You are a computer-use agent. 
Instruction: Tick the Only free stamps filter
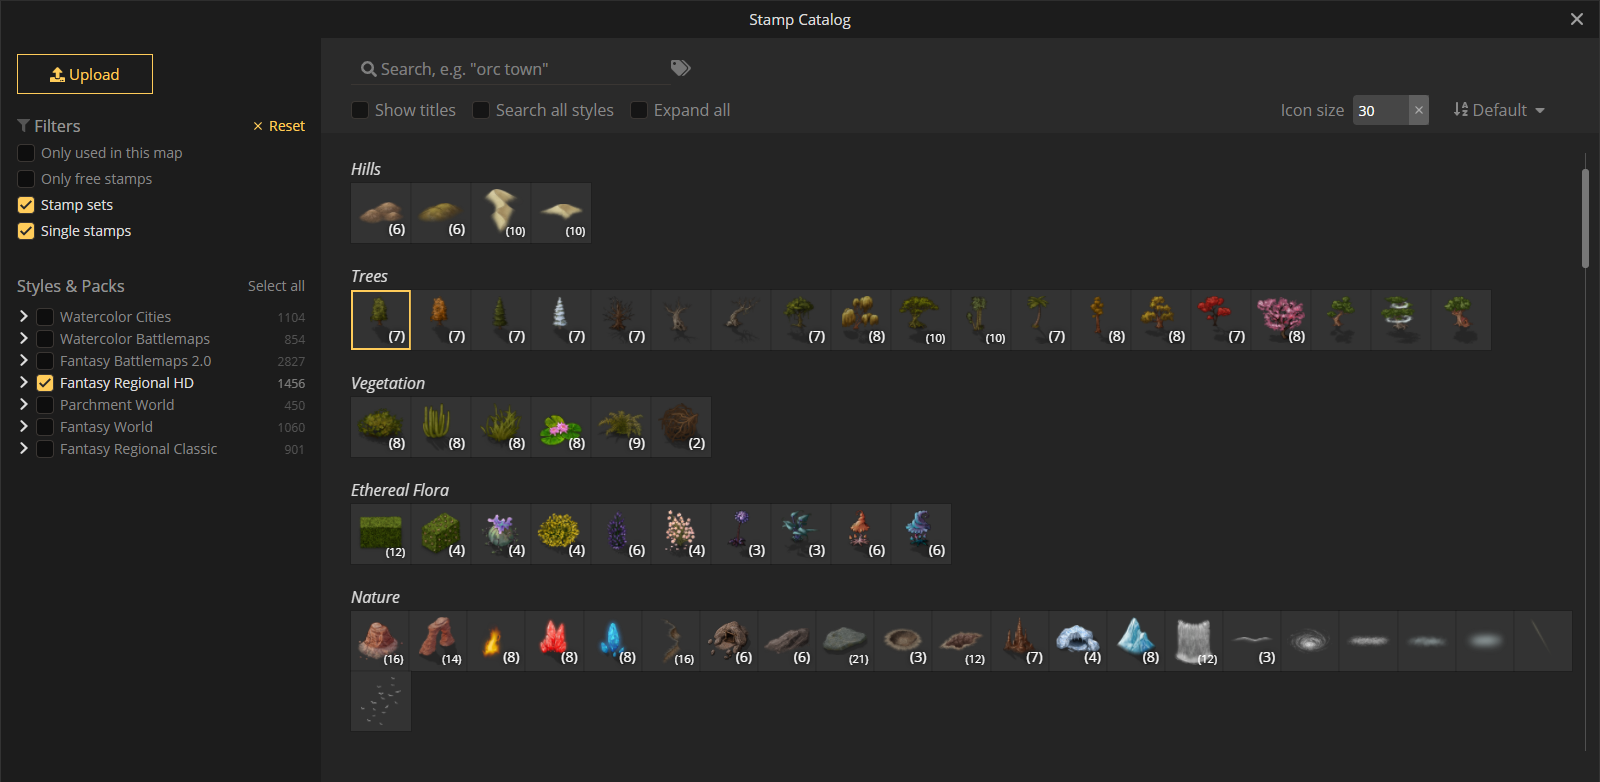pyautogui.click(x=26, y=179)
